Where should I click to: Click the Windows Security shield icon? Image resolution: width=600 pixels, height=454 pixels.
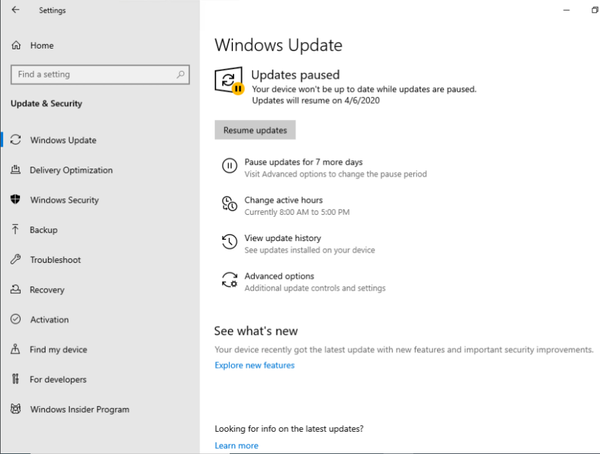15,199
